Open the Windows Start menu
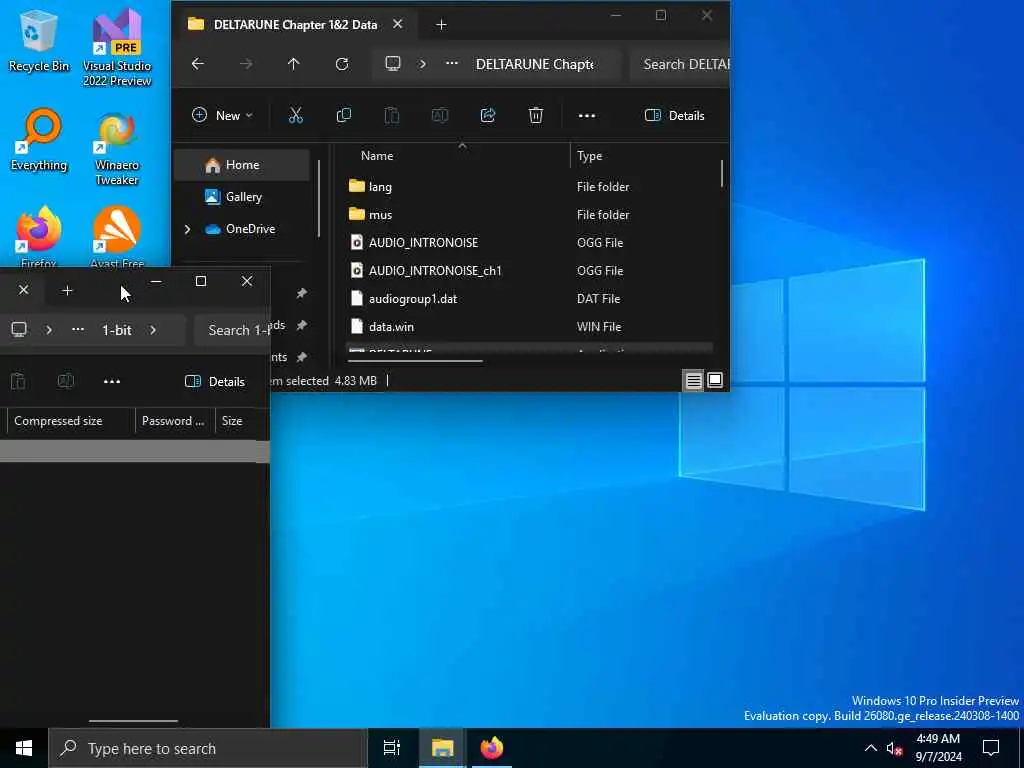Viewport: 1024px width, 768px height. tap(24, 748)
